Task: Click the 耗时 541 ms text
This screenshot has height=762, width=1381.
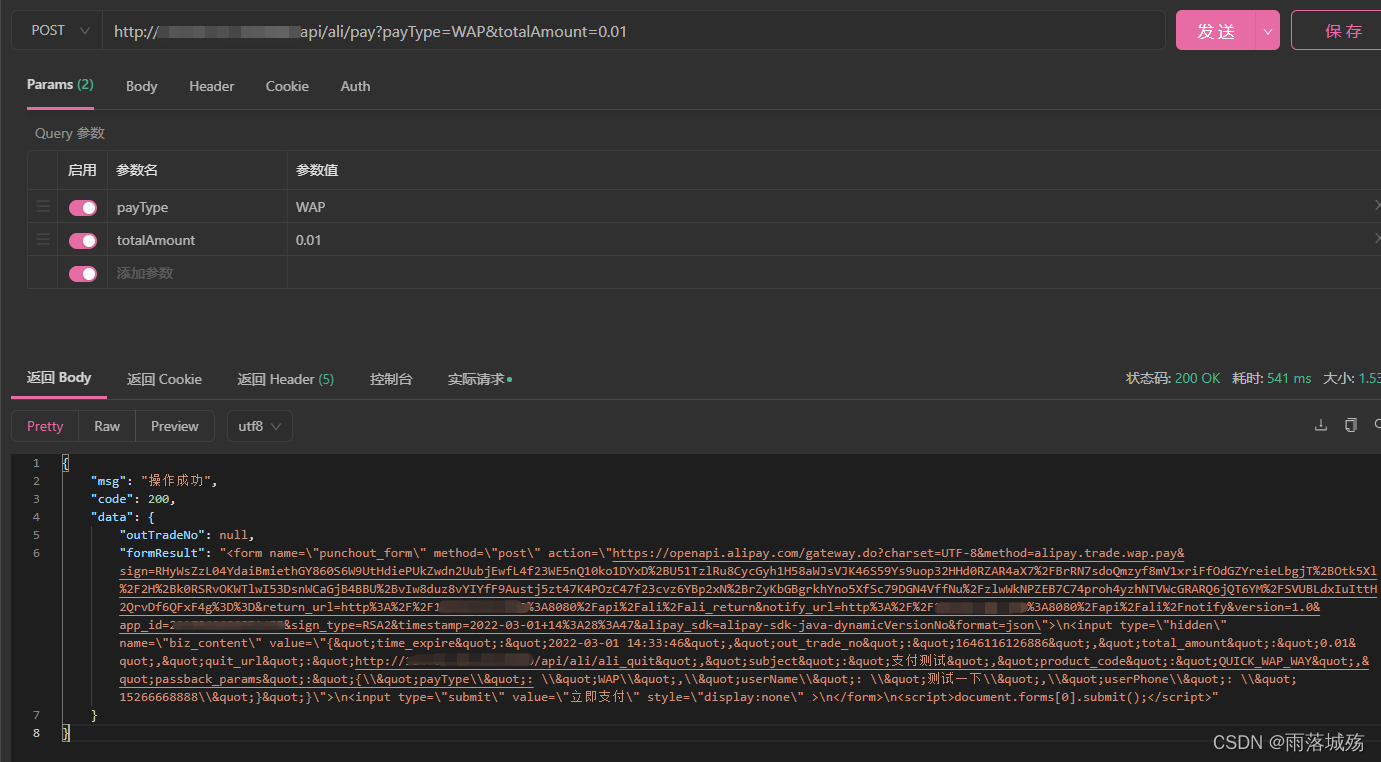Action: [1272, 379]
